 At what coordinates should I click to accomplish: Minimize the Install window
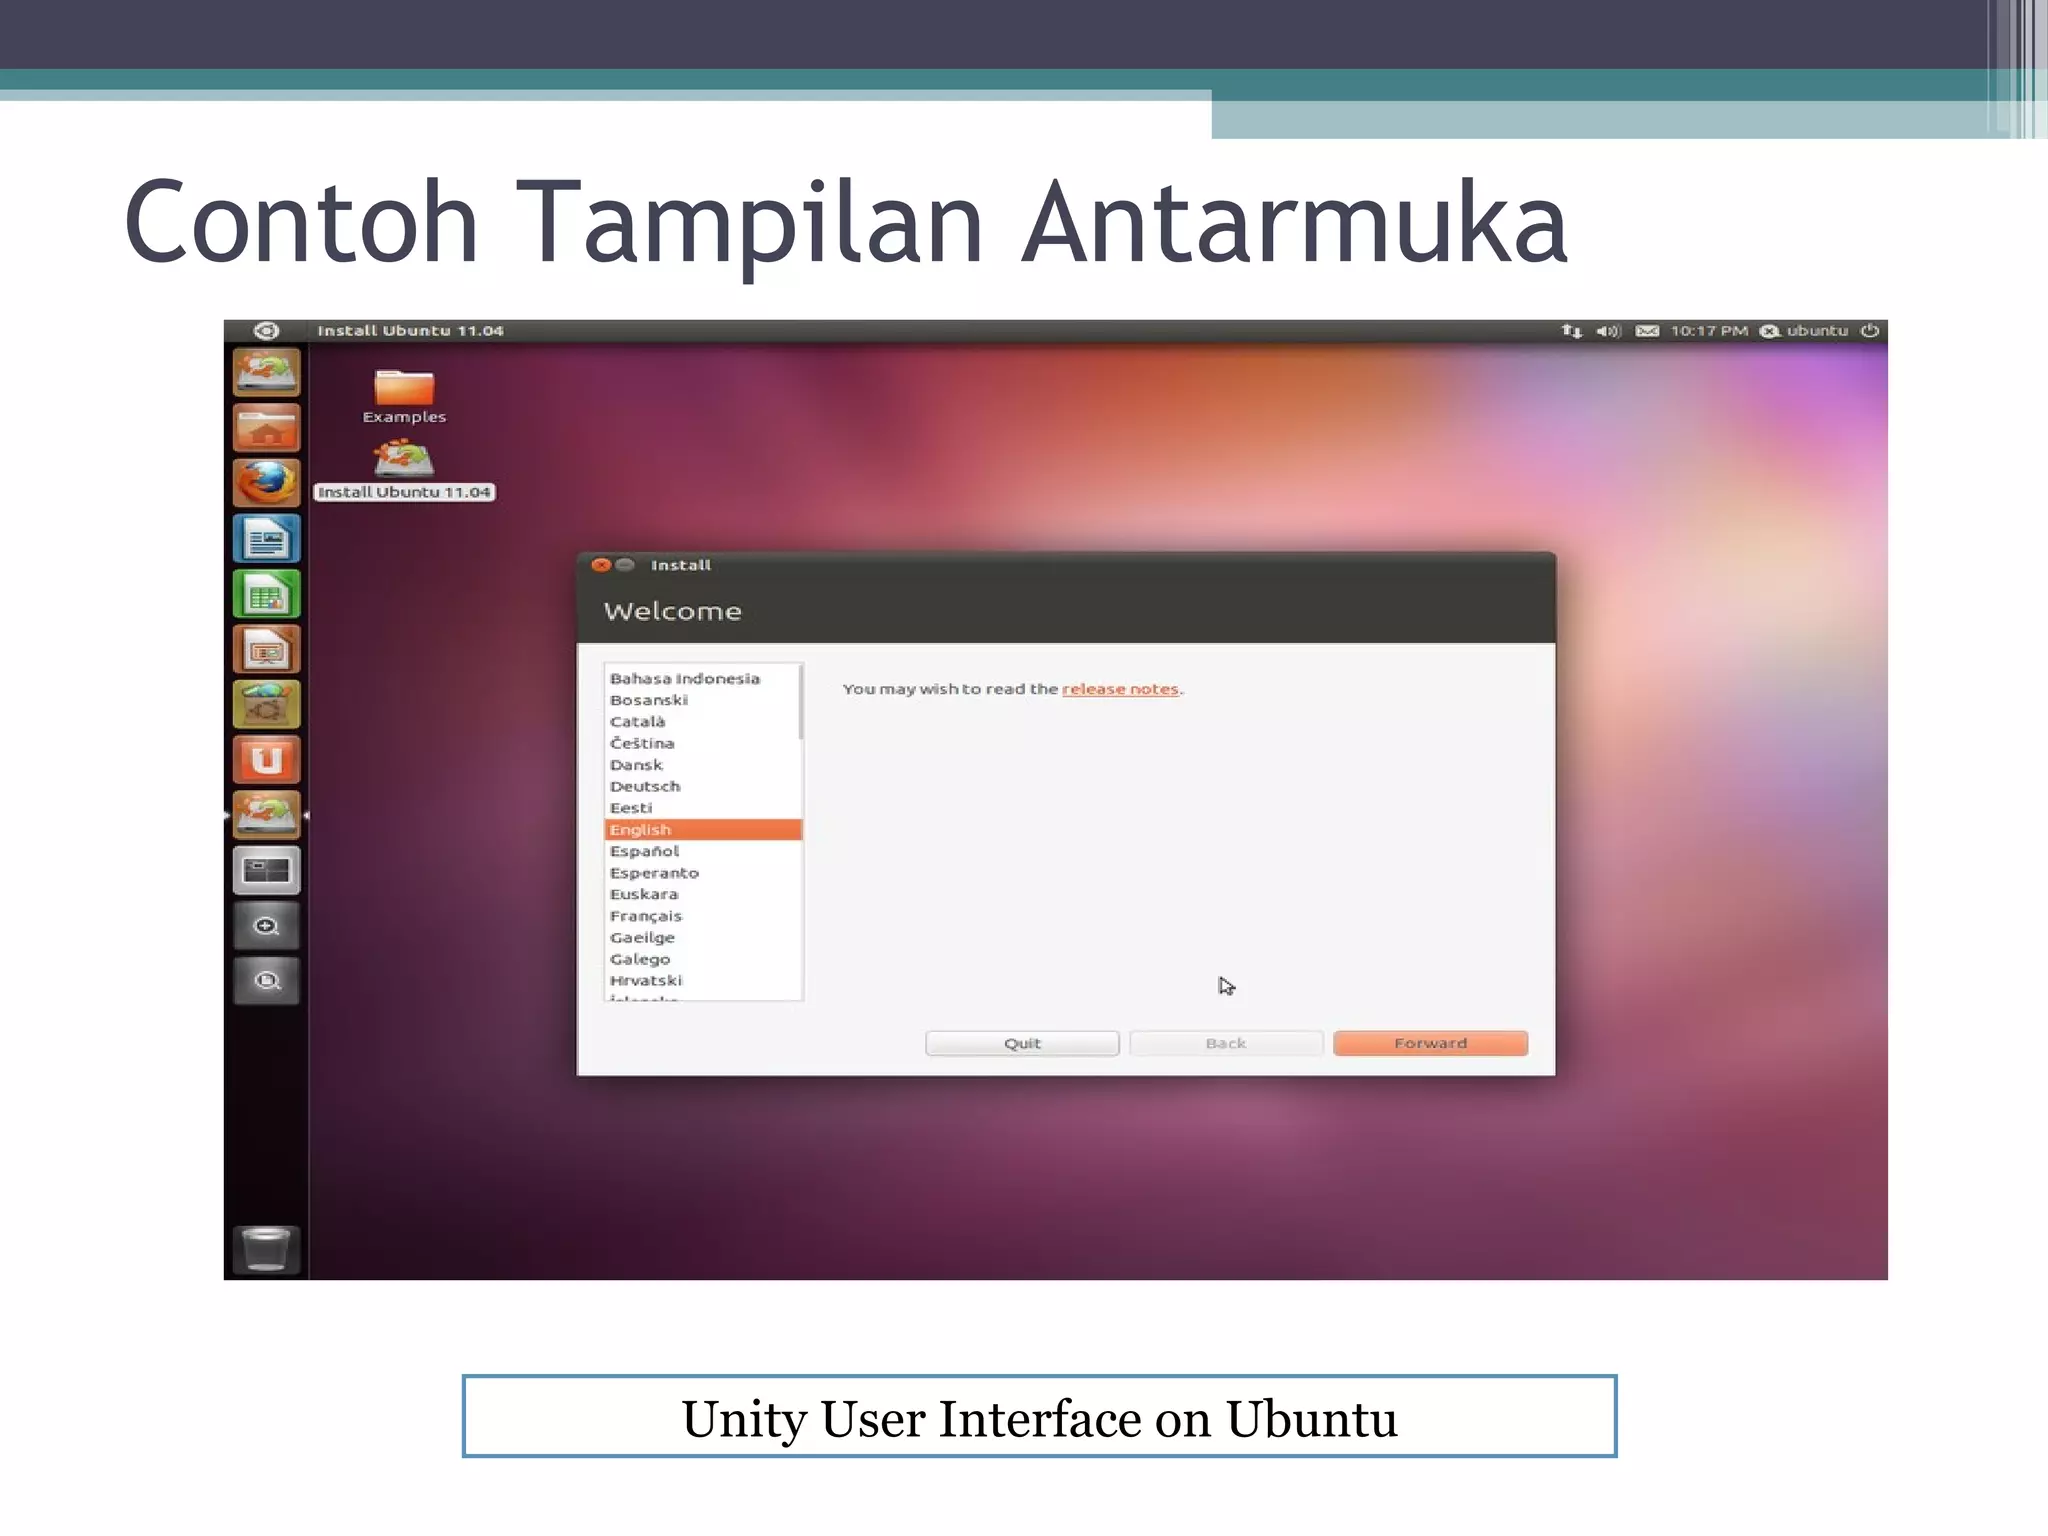click(x=625, y=565)
